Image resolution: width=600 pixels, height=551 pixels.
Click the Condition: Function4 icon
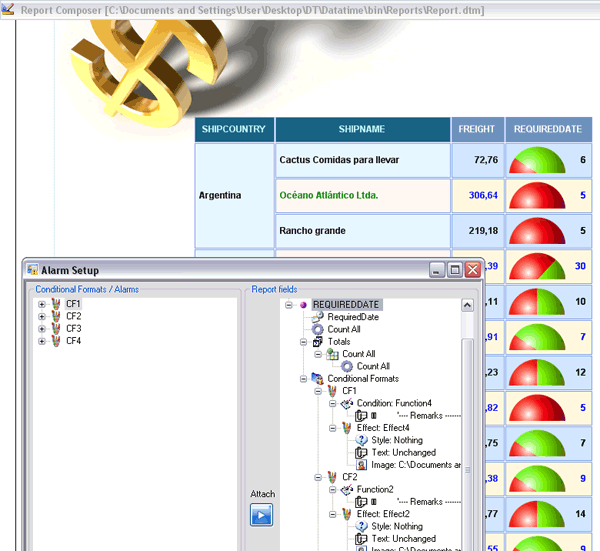(347, 403)
